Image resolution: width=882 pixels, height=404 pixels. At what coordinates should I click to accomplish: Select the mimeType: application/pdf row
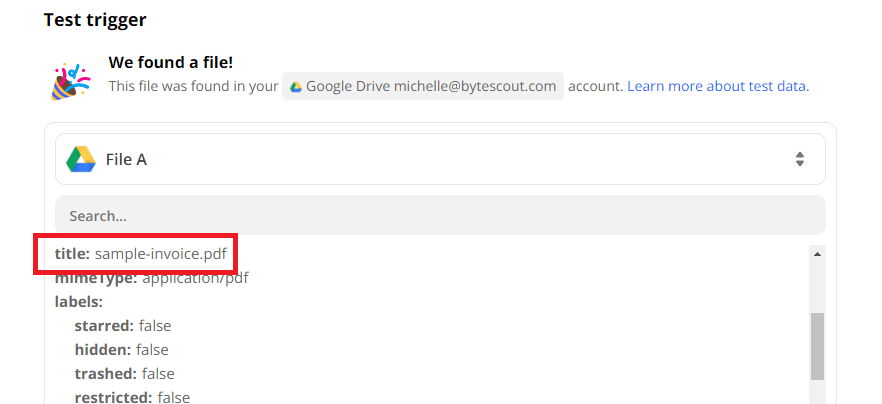coord(151,278)
